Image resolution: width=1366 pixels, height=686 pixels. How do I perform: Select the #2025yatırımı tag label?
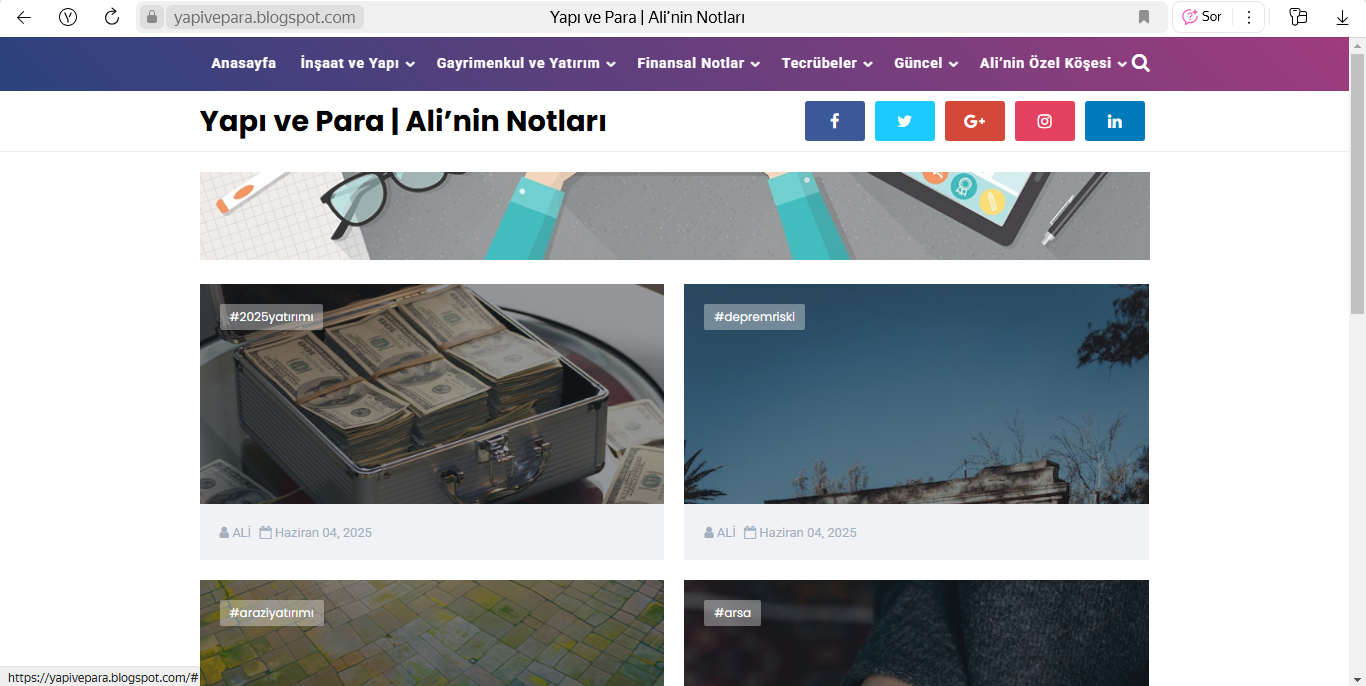tap(271, 317)
